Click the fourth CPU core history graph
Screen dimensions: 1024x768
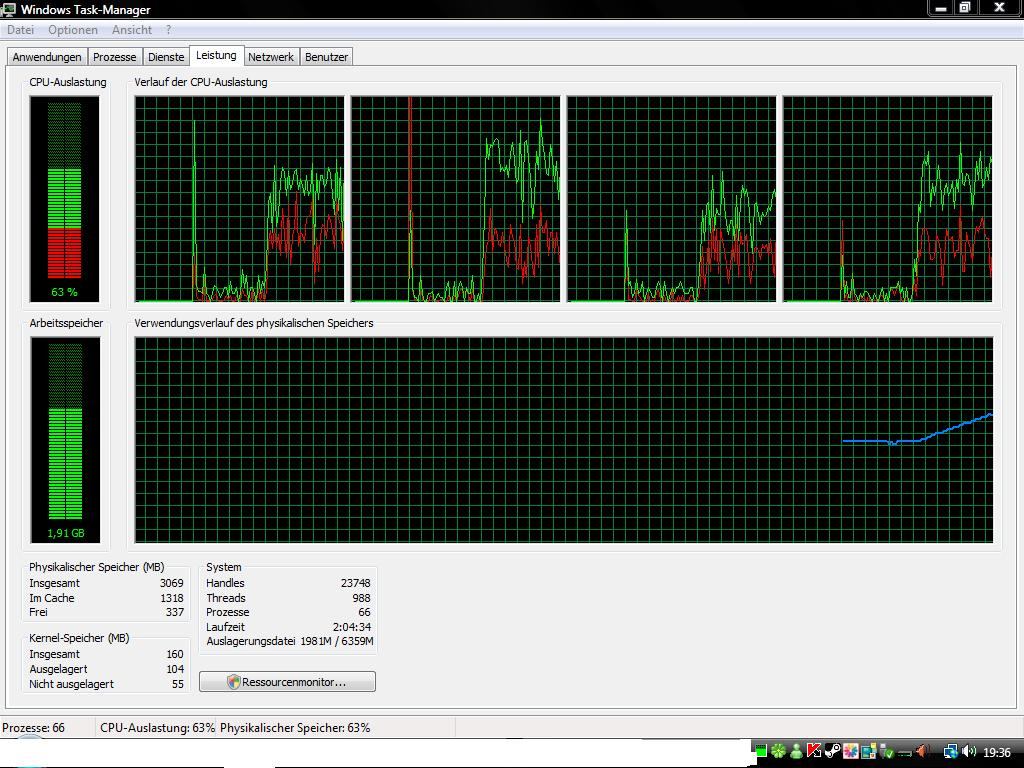(888, 199)
